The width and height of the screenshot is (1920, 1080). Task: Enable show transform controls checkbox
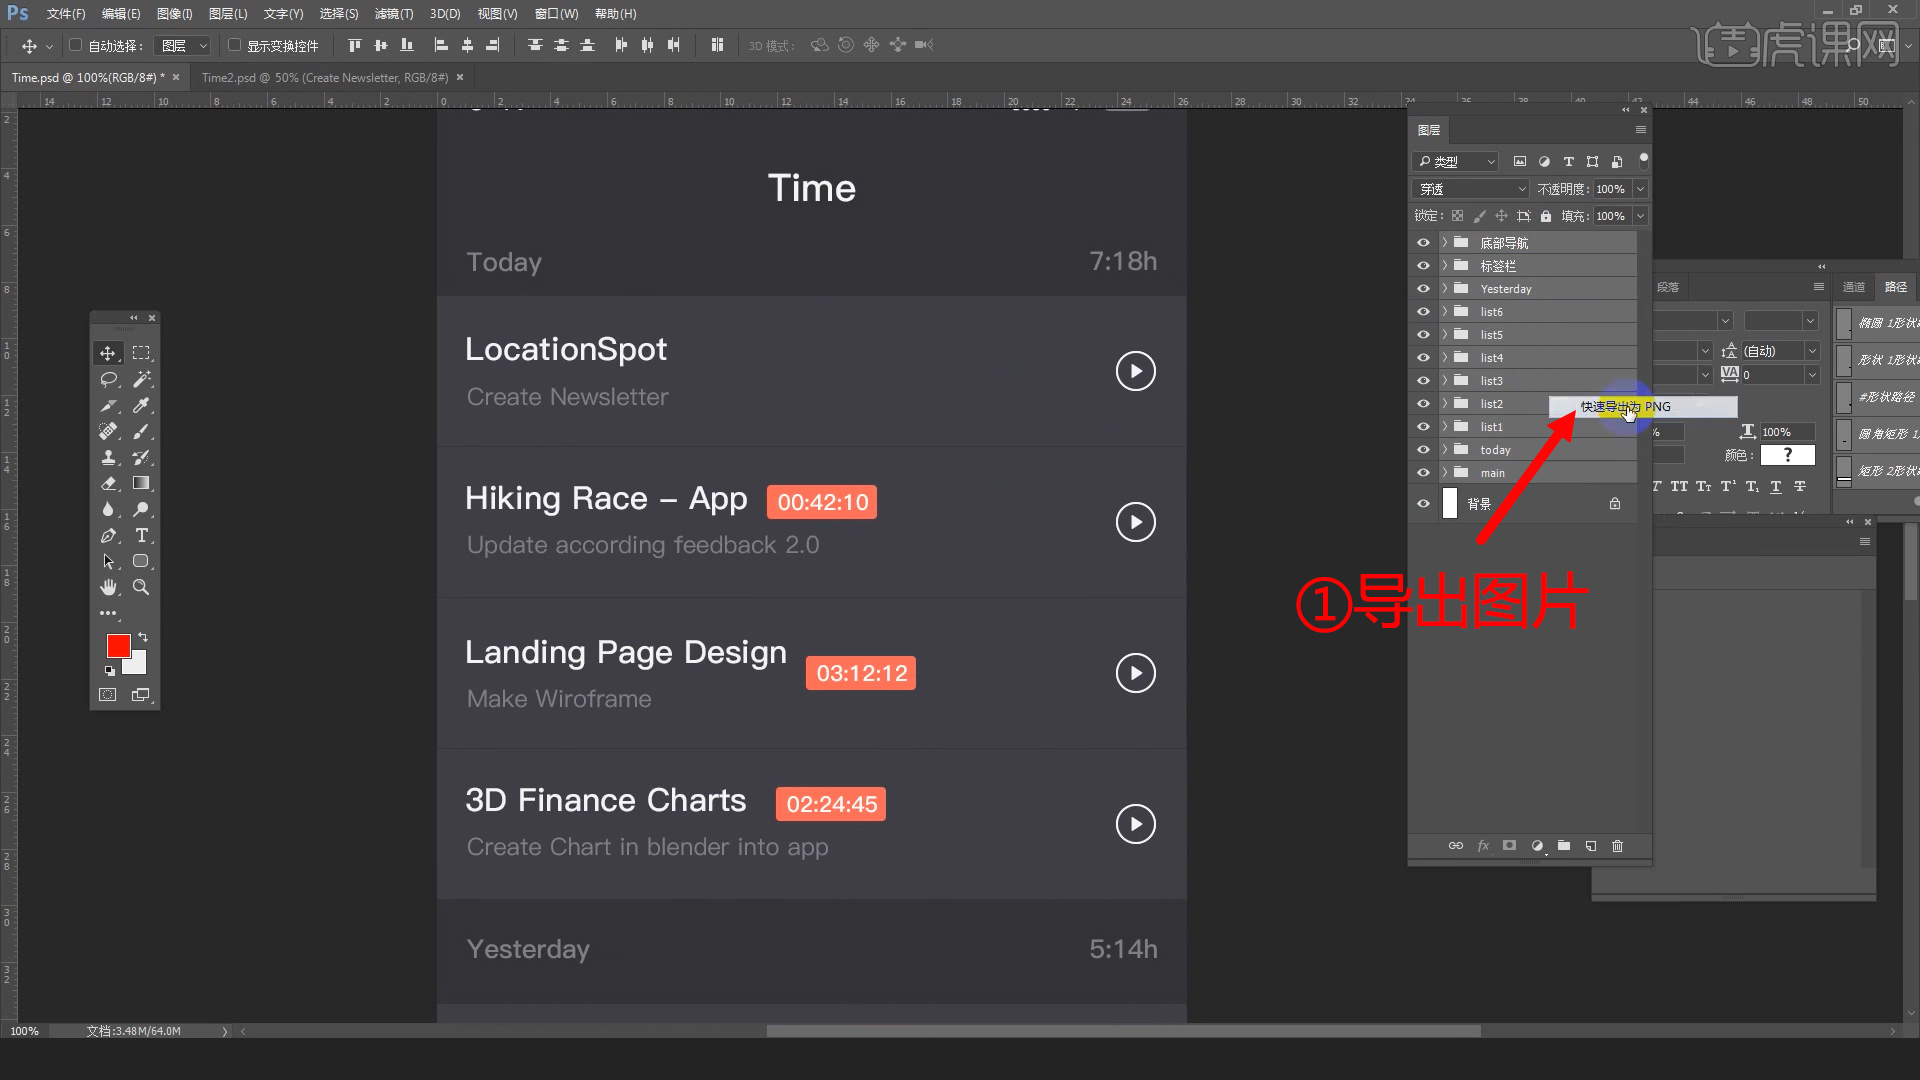point(234,45)
